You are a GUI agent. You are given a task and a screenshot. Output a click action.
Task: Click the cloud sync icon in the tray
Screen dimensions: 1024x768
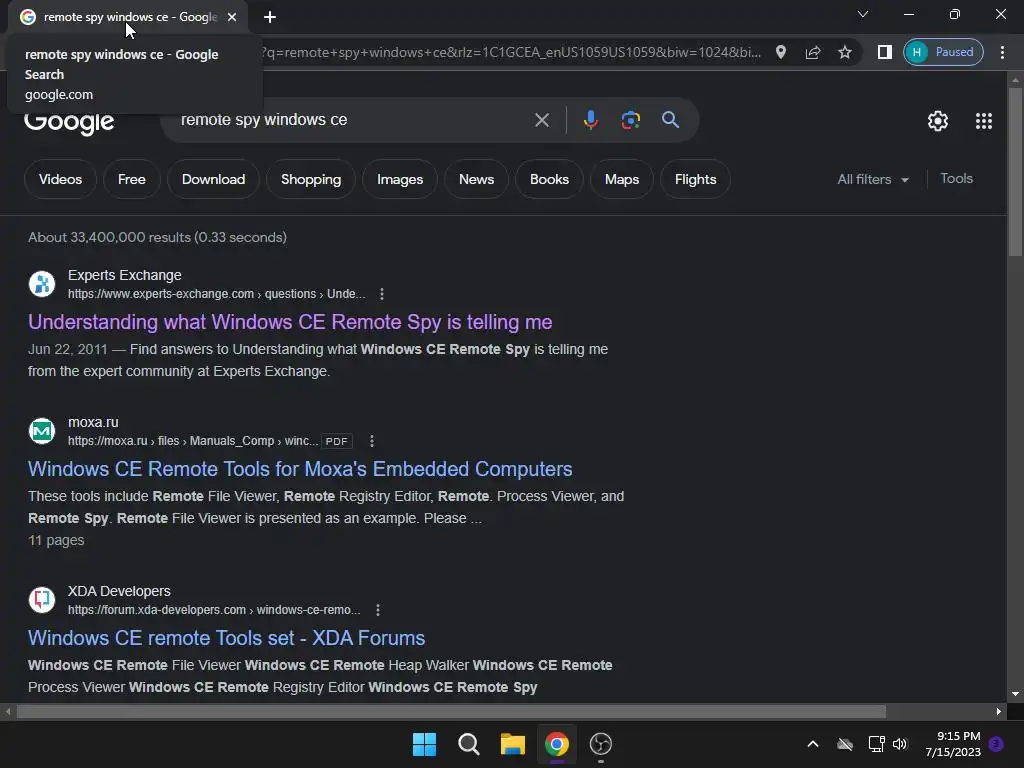(845, 744)
